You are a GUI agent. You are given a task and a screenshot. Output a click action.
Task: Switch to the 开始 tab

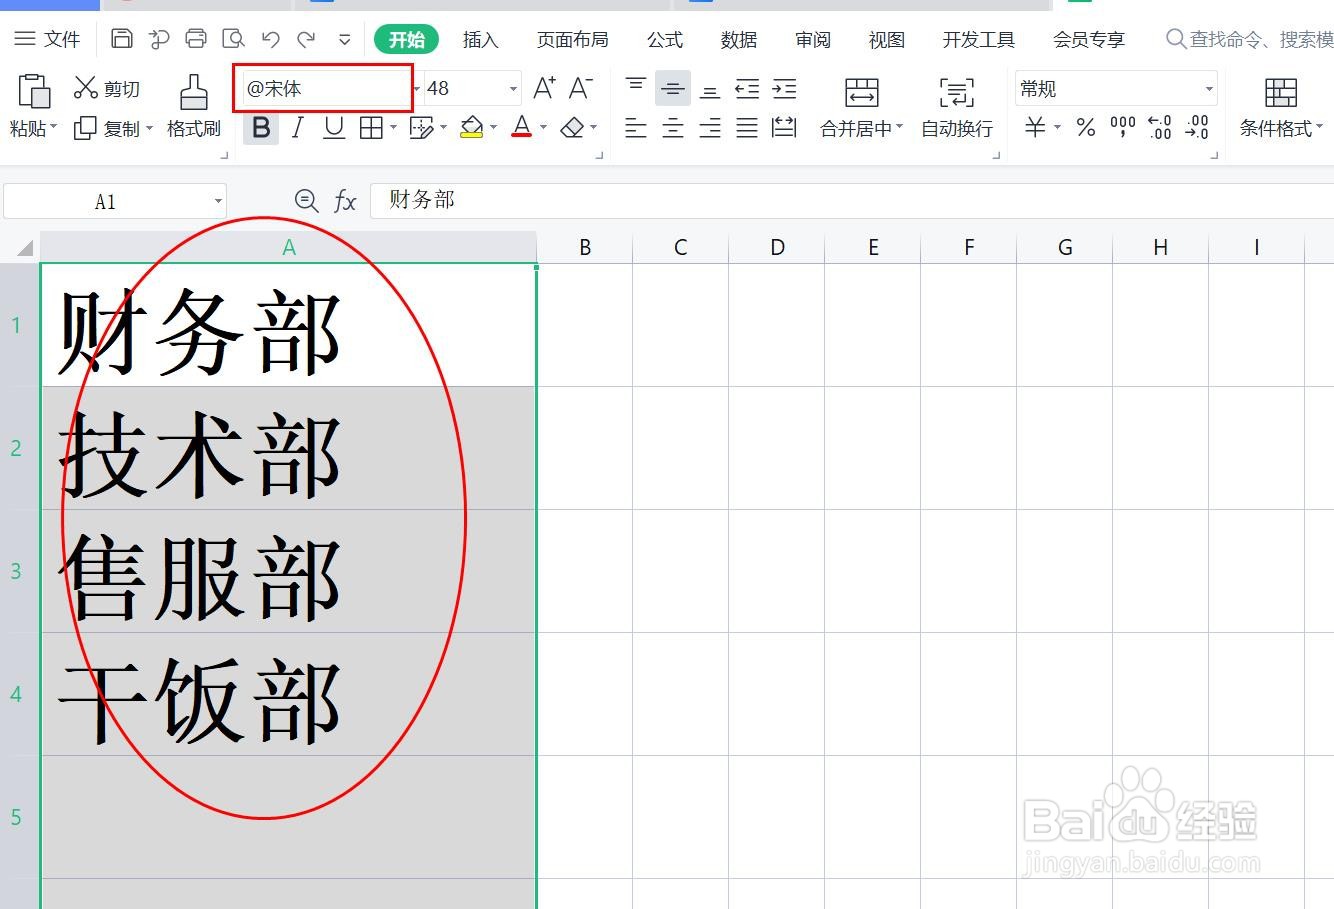tap(406, 39)
